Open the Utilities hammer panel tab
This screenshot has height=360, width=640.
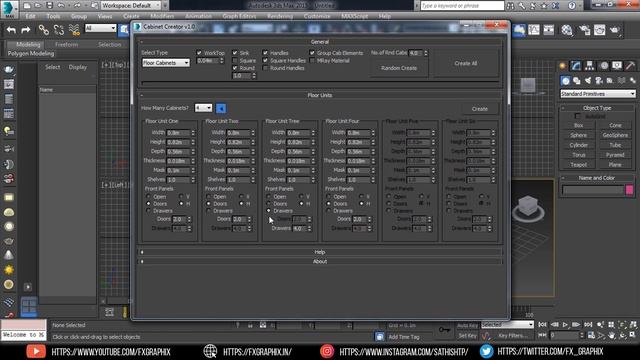[x=630, y=66]
